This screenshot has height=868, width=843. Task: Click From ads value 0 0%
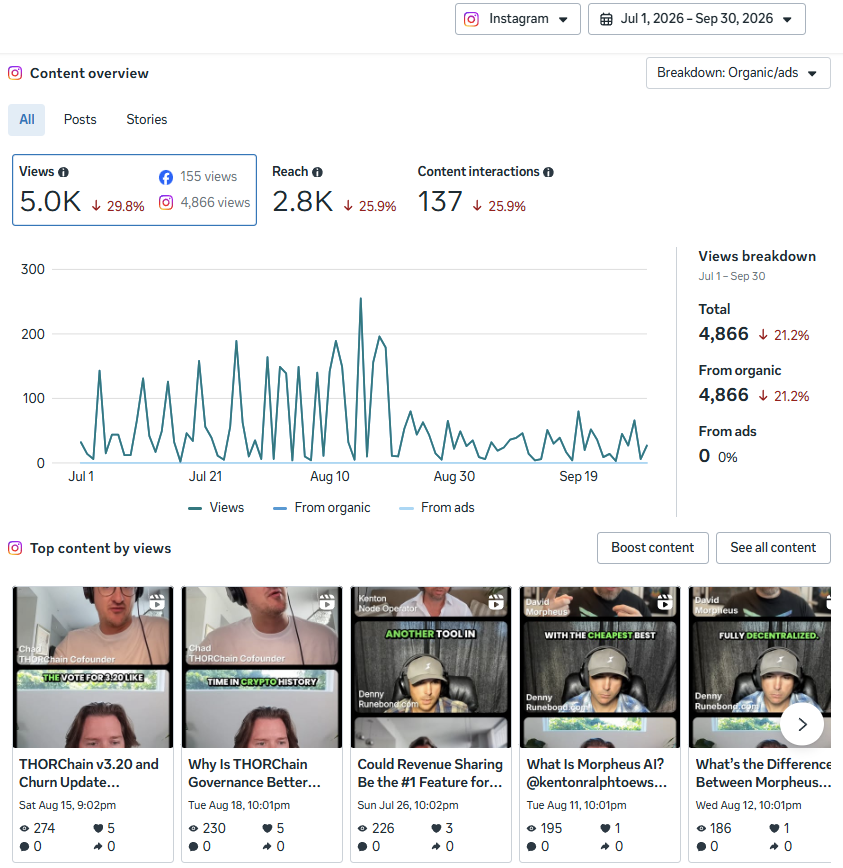(x=718, y=457)
